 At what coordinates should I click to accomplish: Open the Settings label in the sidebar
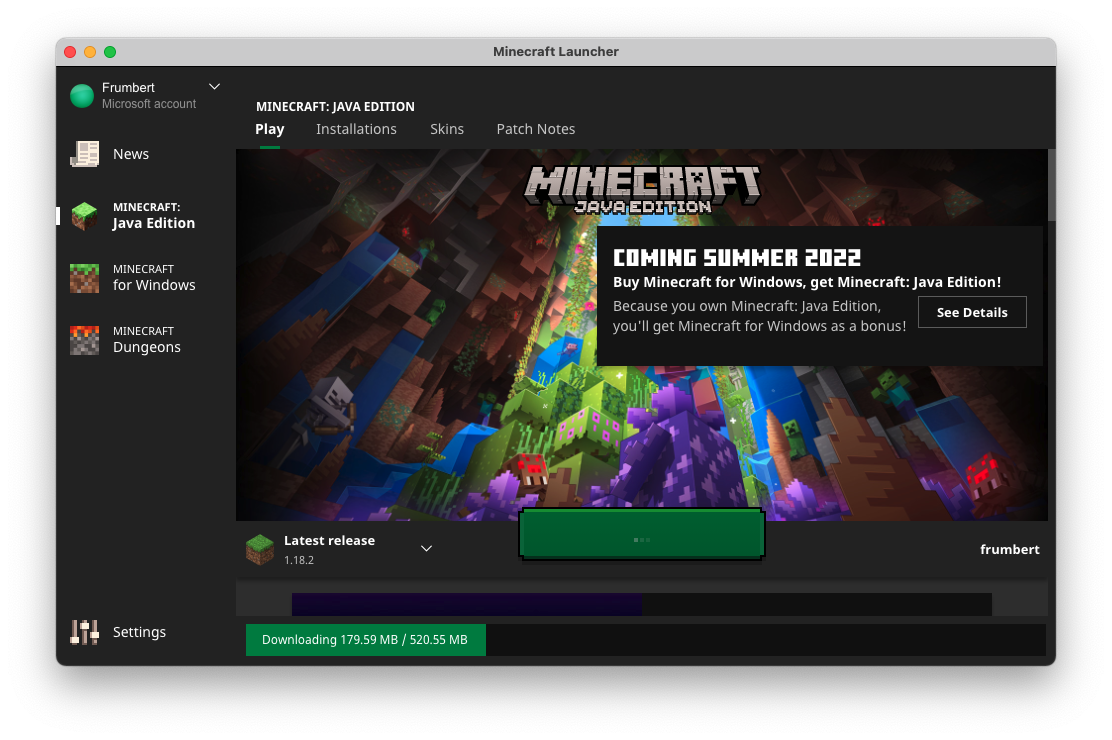(x=139, y=632)
